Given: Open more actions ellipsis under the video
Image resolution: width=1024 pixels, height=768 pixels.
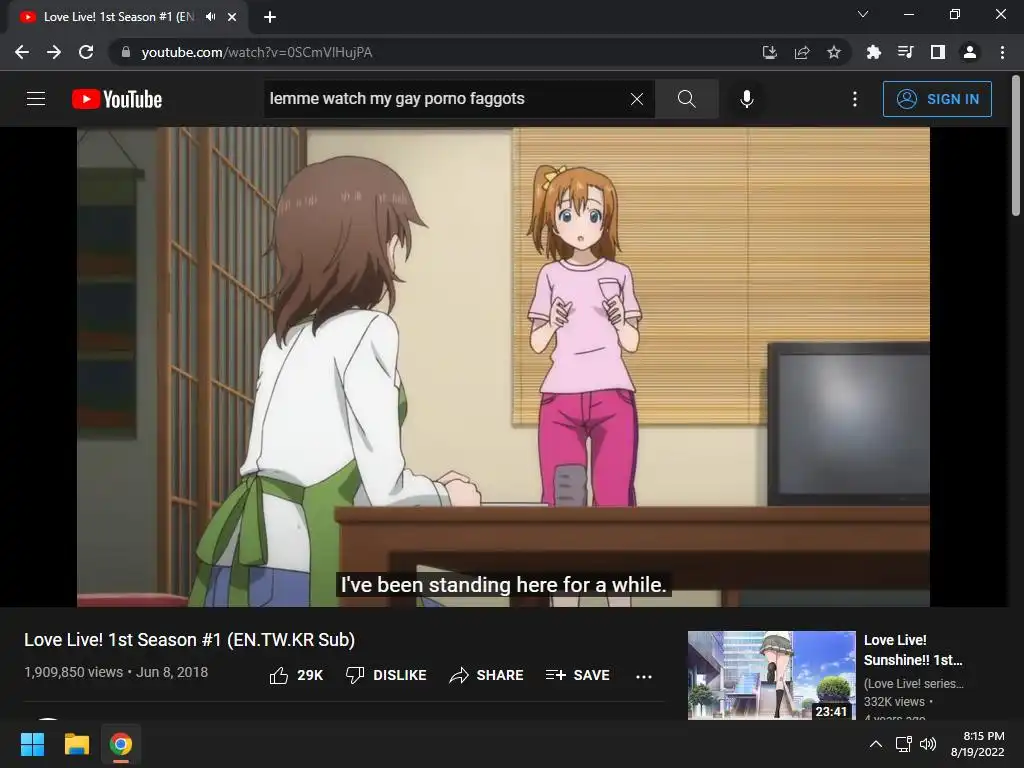Looking at the screenshot, I should click(x=644, y=677).
